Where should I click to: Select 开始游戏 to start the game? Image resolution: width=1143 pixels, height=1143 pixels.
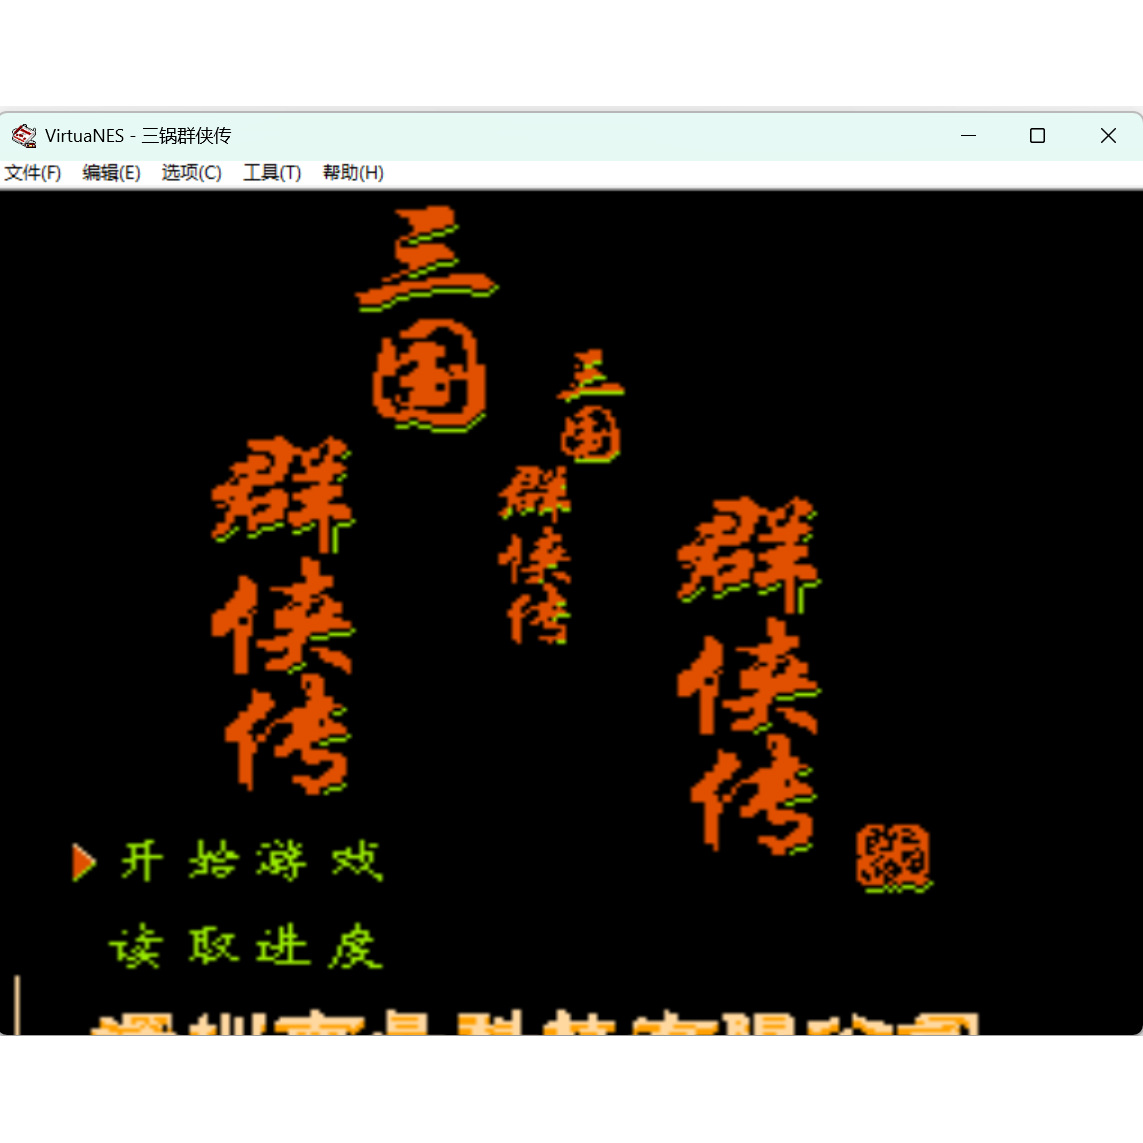point(250,860)
